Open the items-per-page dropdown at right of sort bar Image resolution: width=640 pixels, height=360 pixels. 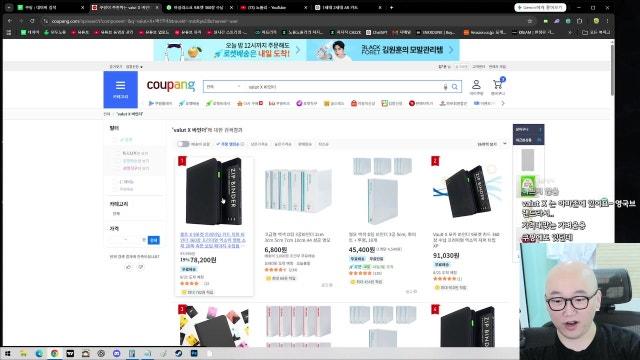coord(492,144)
